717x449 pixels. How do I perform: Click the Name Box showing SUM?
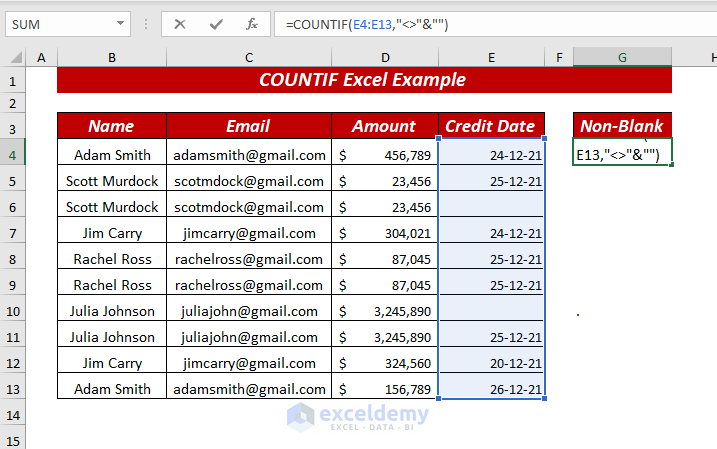click(68, 24)
